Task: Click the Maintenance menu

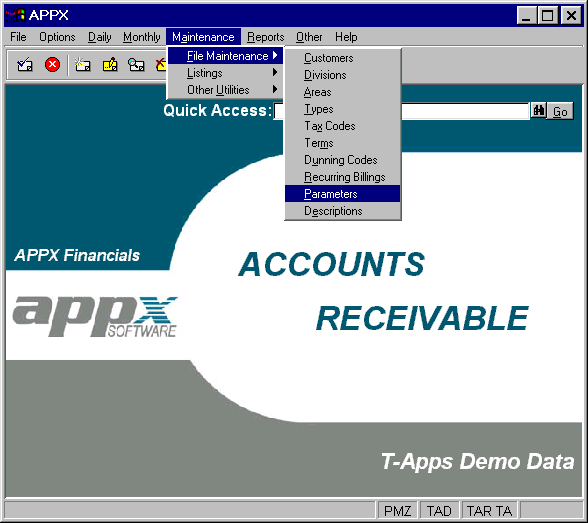Action: (x=203, y=37)
